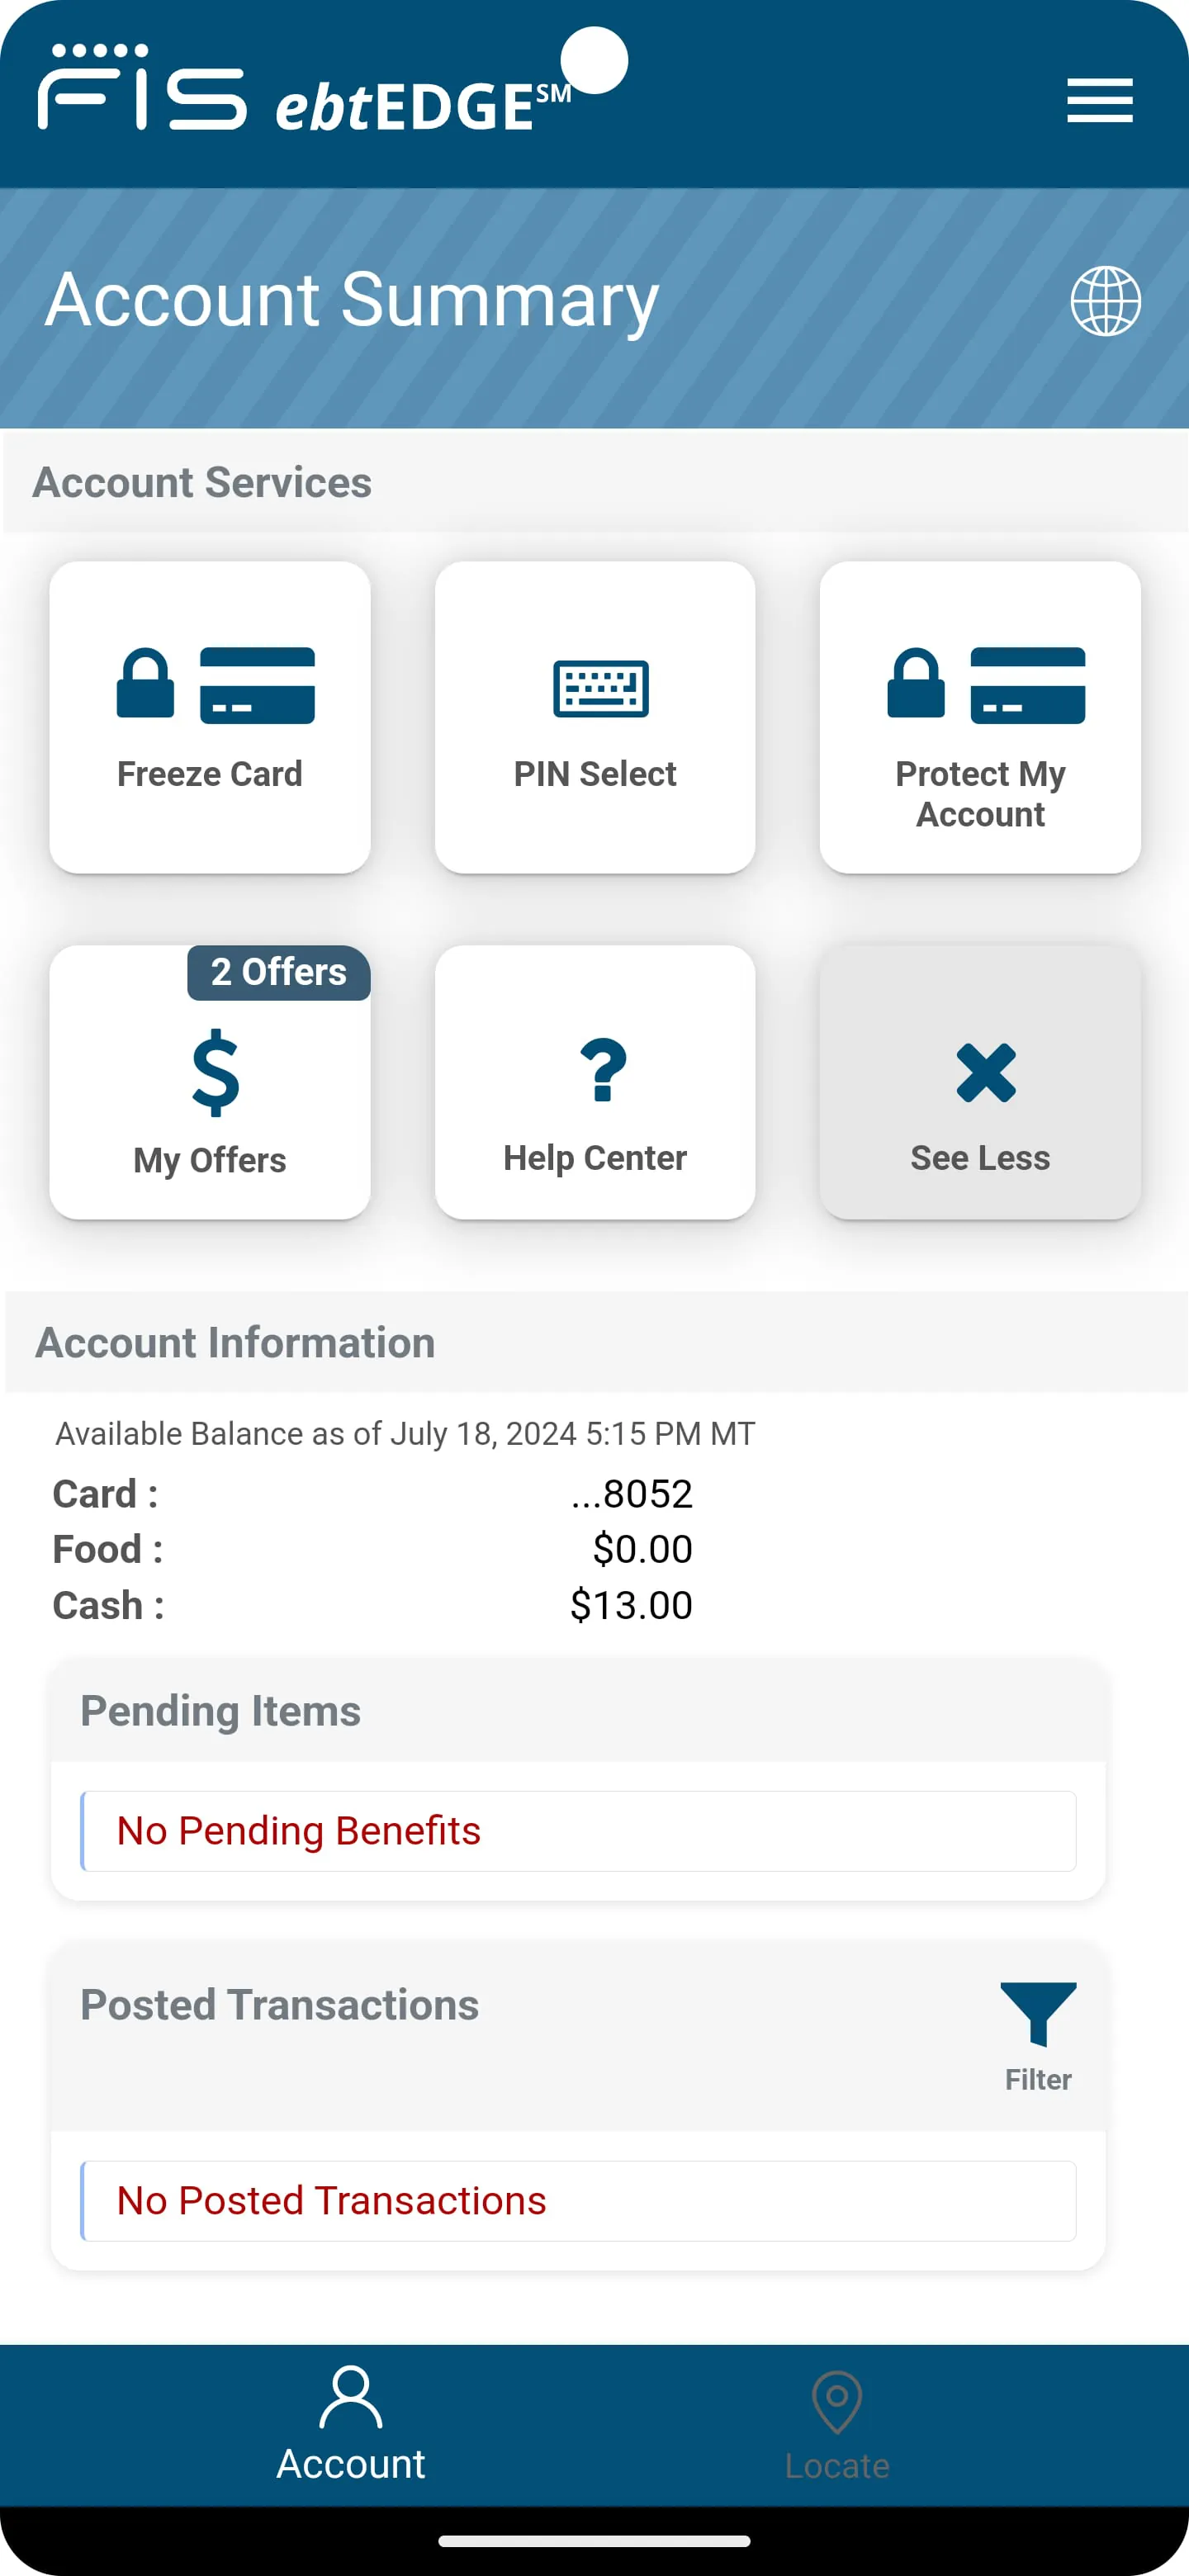Tap the Freeze Card lock icon
The height and width of the screenshot is (2576, 1189).
tap(146, 684)
